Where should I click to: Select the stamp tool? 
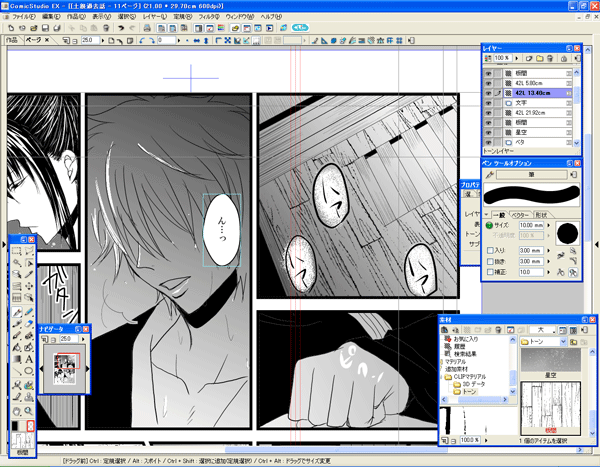pyautogui.click(x=29, y=397)
